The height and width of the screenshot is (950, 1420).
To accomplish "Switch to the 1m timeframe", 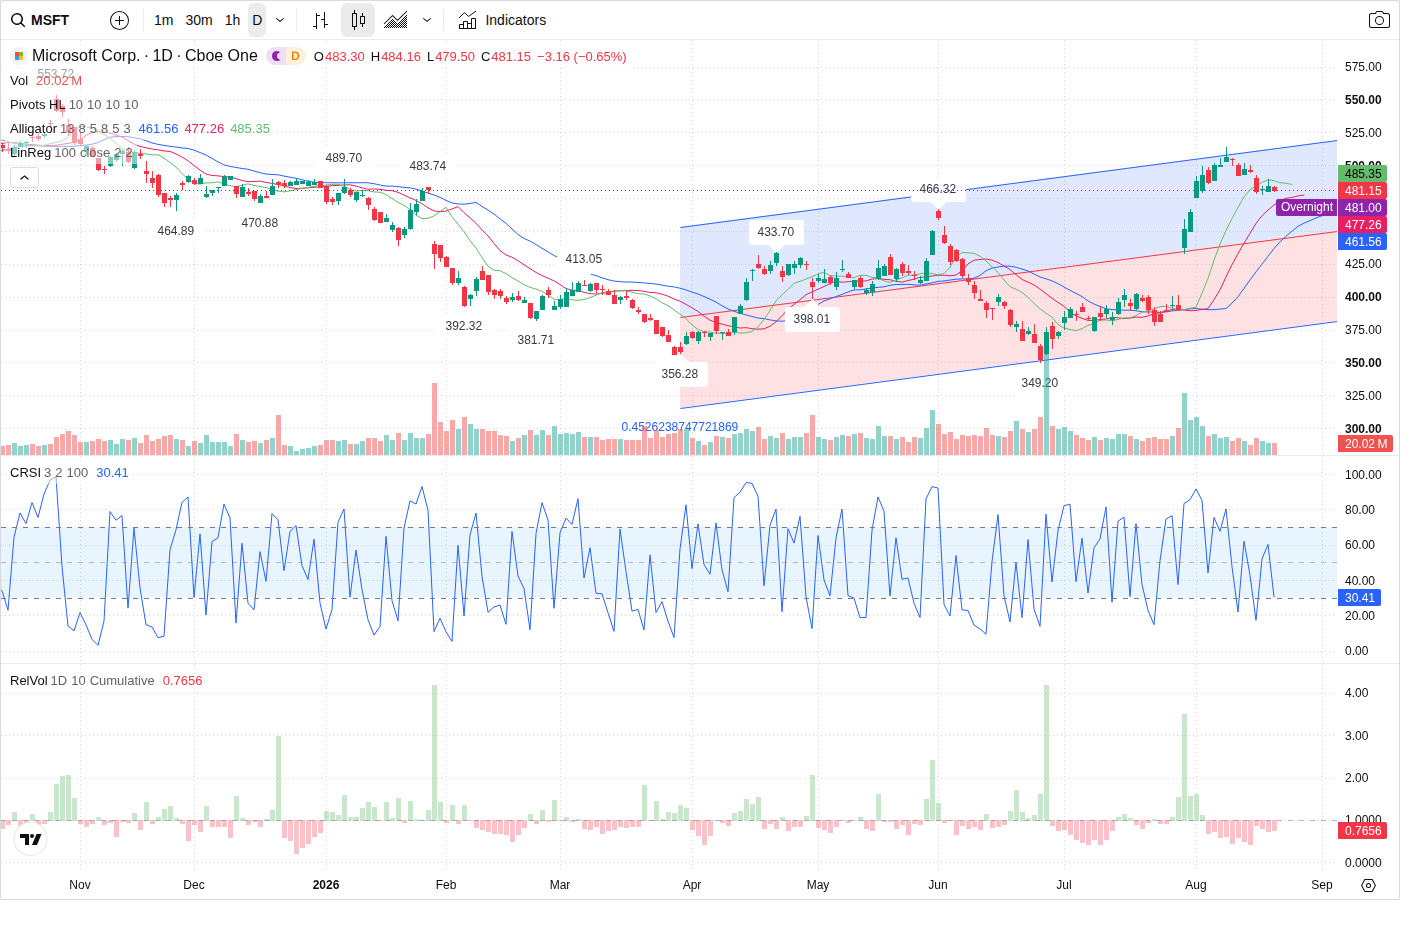I will click(x=164, y=20).
